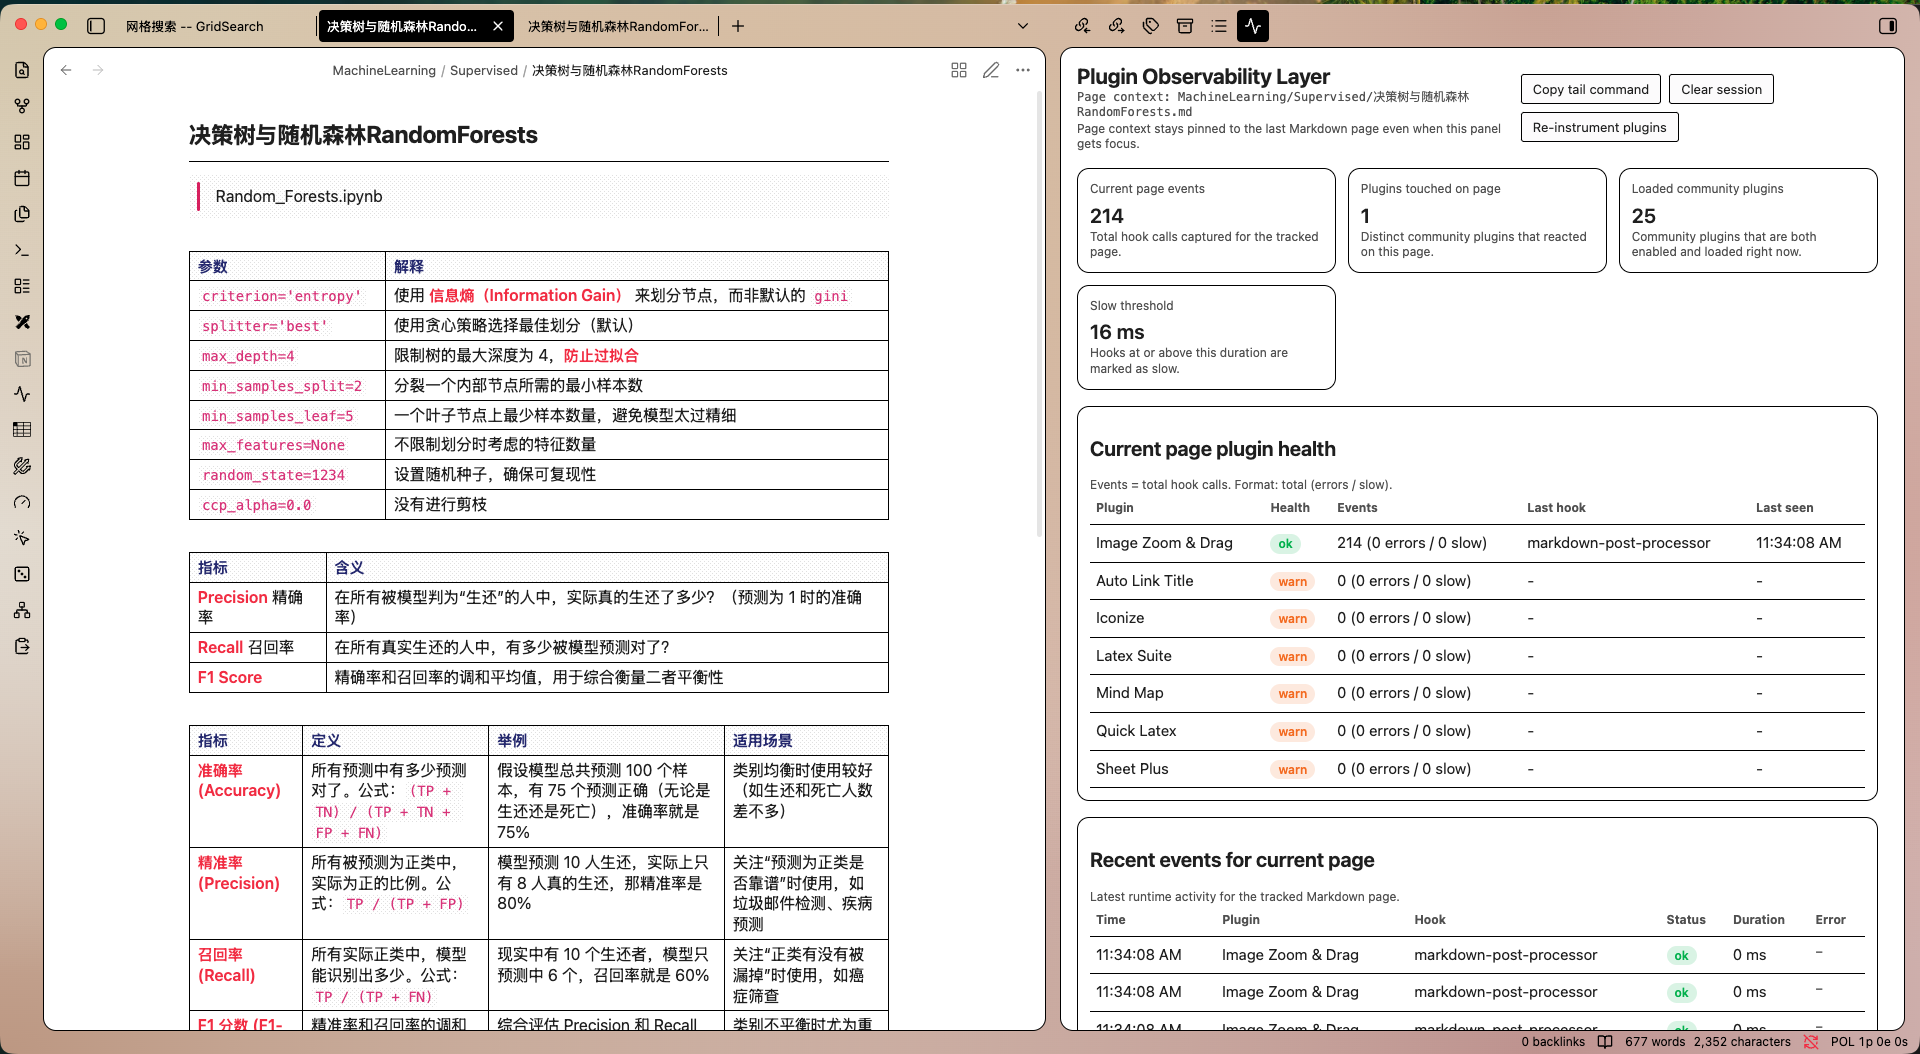Open tags pane icon in right sidebar
Screen dimensions: 1920x1054
click(1151, 26)
